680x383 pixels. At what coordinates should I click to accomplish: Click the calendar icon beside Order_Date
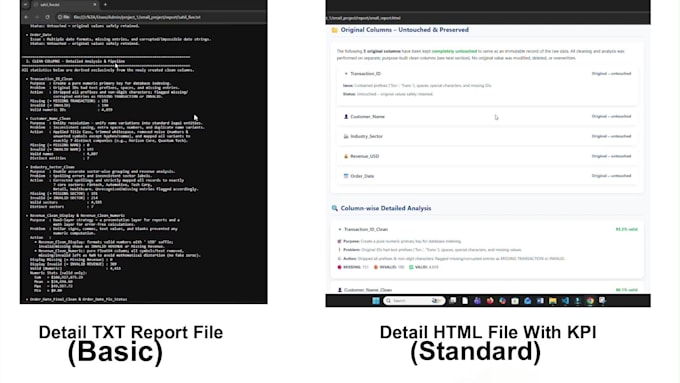(x=346, y=176)
